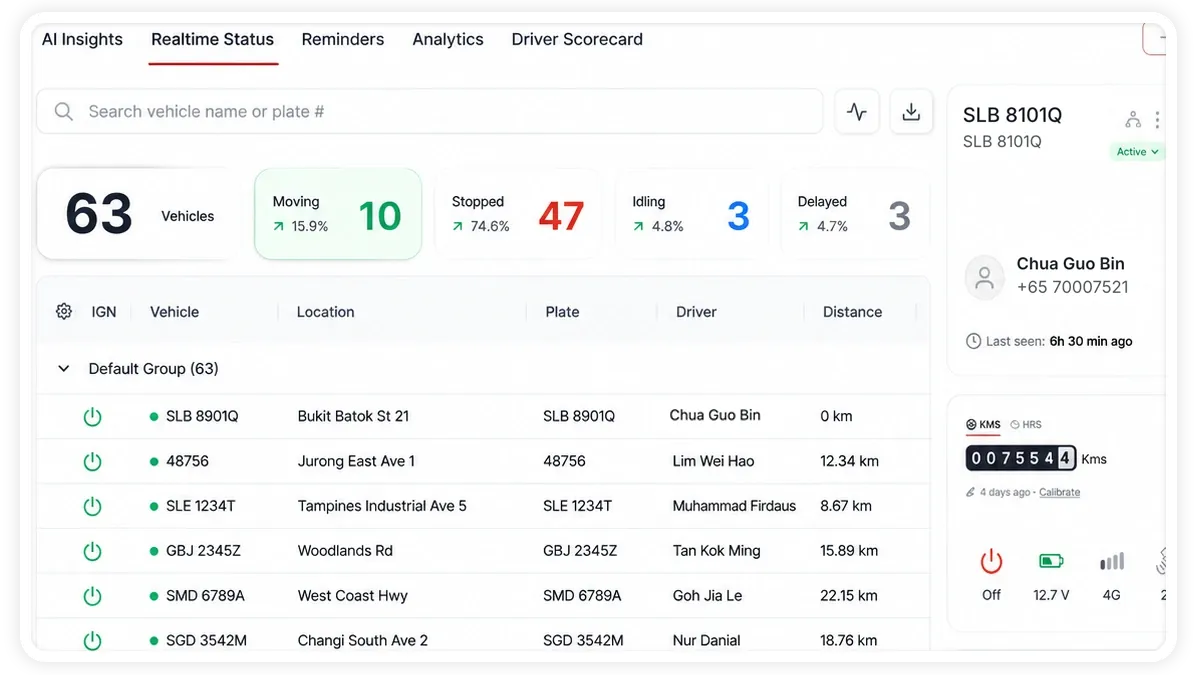Click the pencil icon beside 4 days ago
1200x675 pixels.
(x=970, y=492)
